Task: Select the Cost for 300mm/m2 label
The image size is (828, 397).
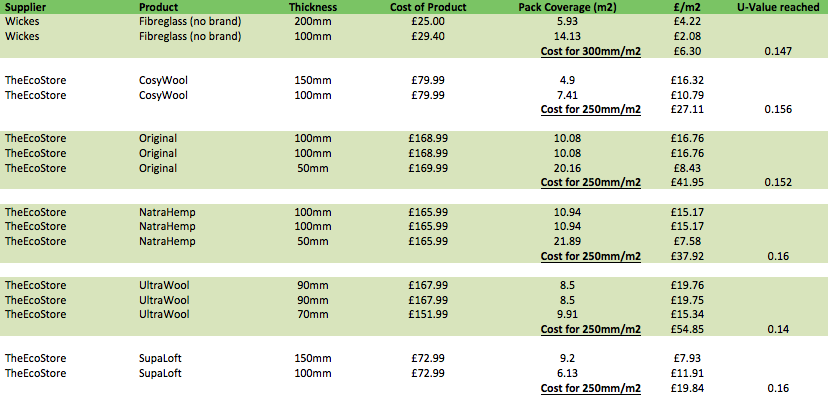Action: coord(590,52)
